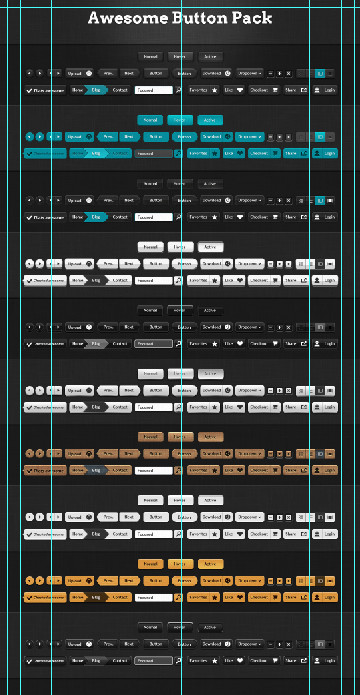Click the magnifier icon beside brown set's password field
The height and width of the screenshot is (695, 360).
[x=178, y=470]
